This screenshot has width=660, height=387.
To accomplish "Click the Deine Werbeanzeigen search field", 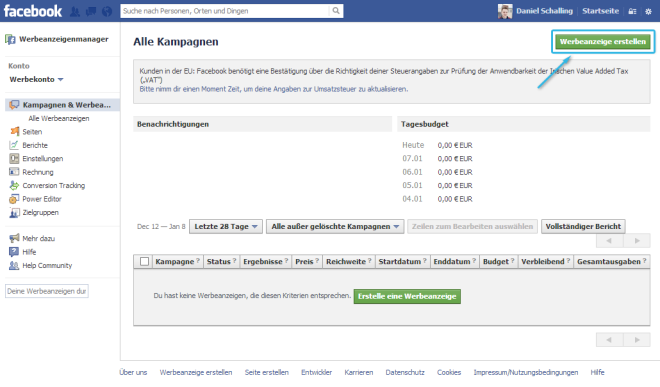I will 47,291.
